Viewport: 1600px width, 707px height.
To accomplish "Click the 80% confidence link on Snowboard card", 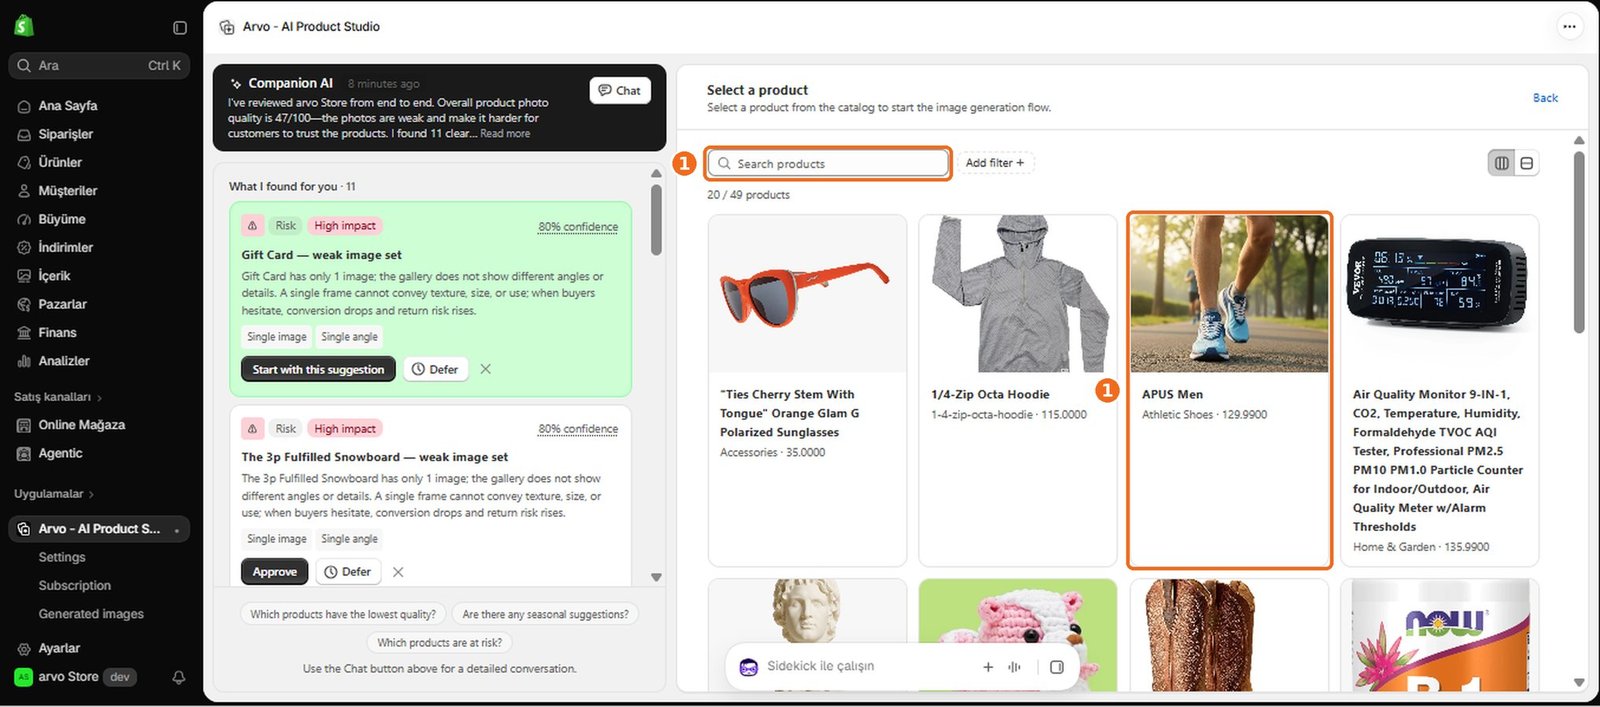I will (578, 429).
